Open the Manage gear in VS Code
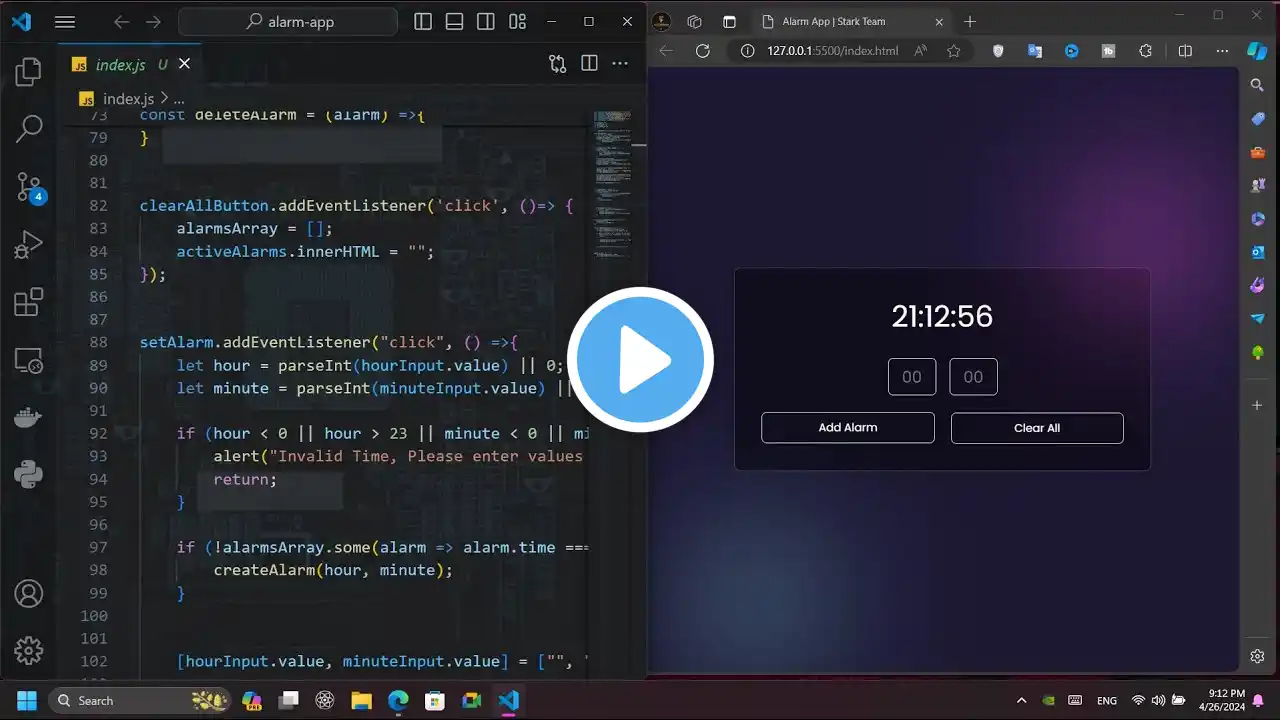This screenshot has width=1280, height=720. (29, 651)
